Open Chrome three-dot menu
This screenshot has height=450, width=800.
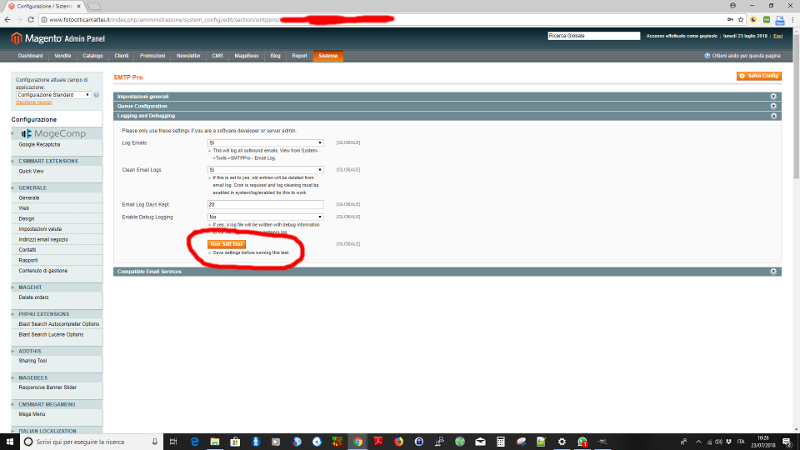click(792, 19)
